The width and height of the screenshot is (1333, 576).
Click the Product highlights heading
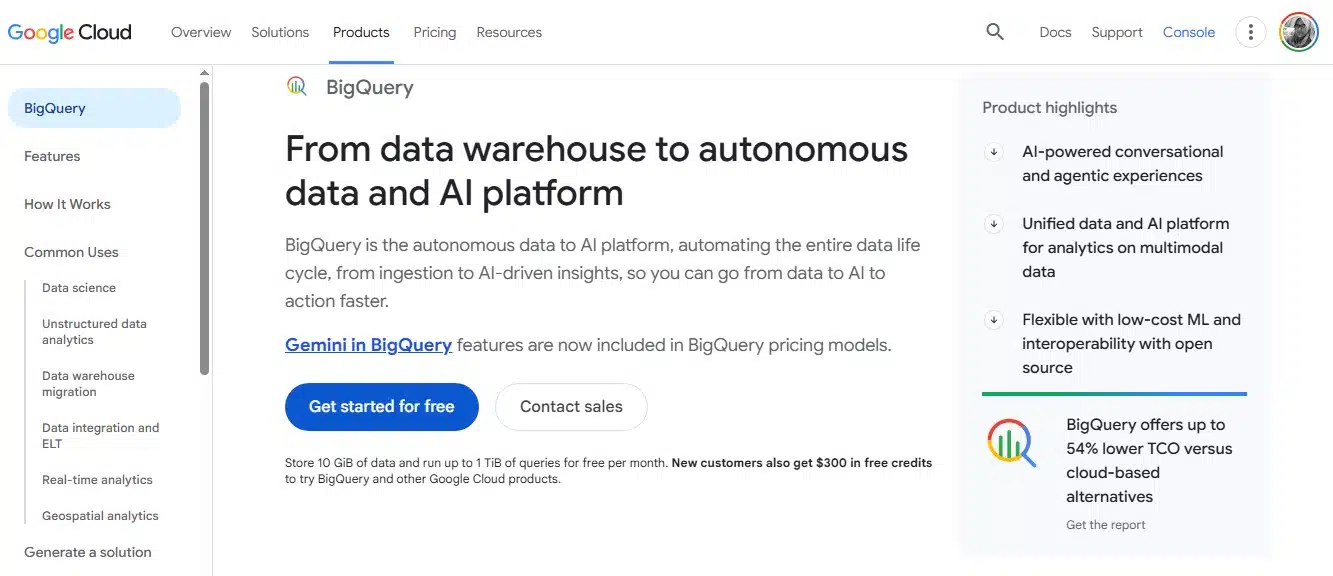coord(1049,108)
